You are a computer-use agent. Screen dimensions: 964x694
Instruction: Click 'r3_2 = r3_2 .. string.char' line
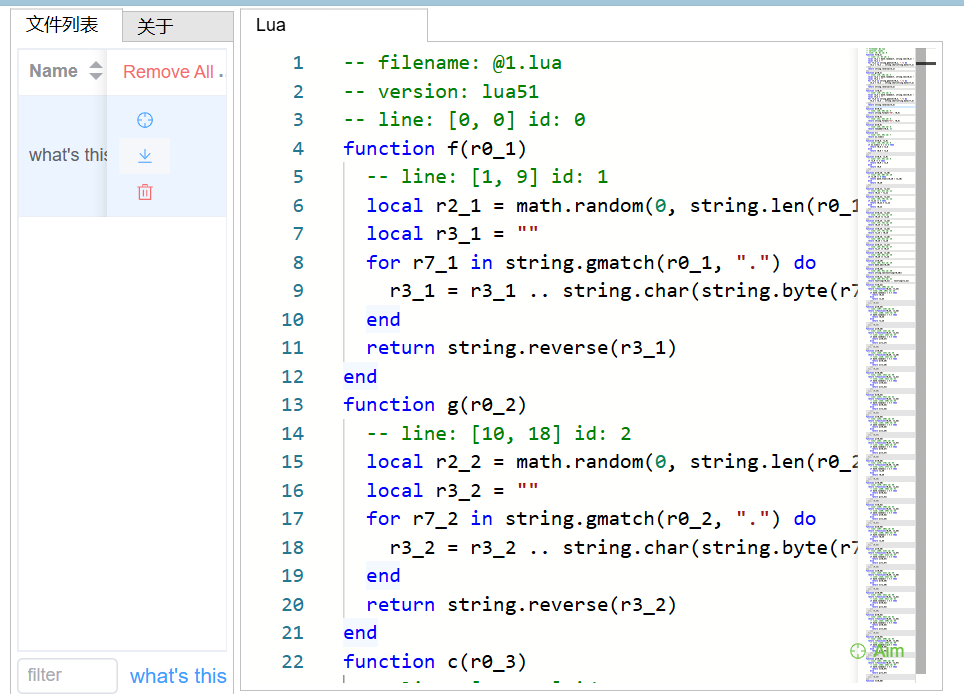tap(623, 548)
